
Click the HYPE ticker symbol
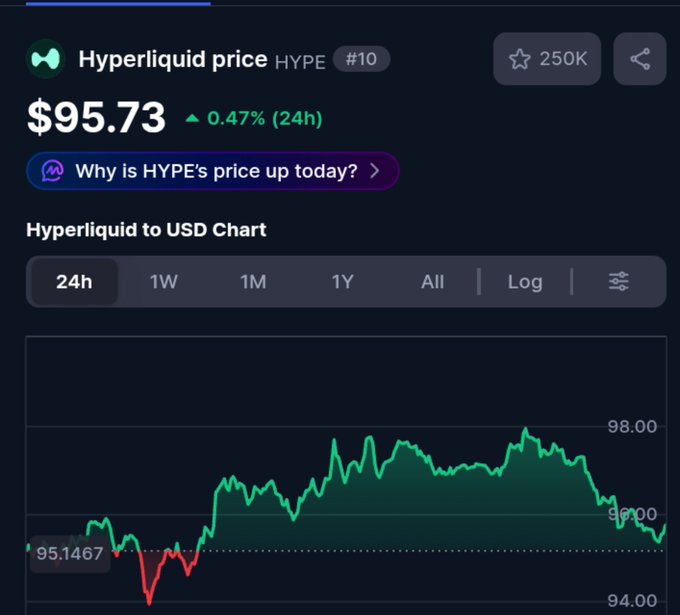coord(300,62)
